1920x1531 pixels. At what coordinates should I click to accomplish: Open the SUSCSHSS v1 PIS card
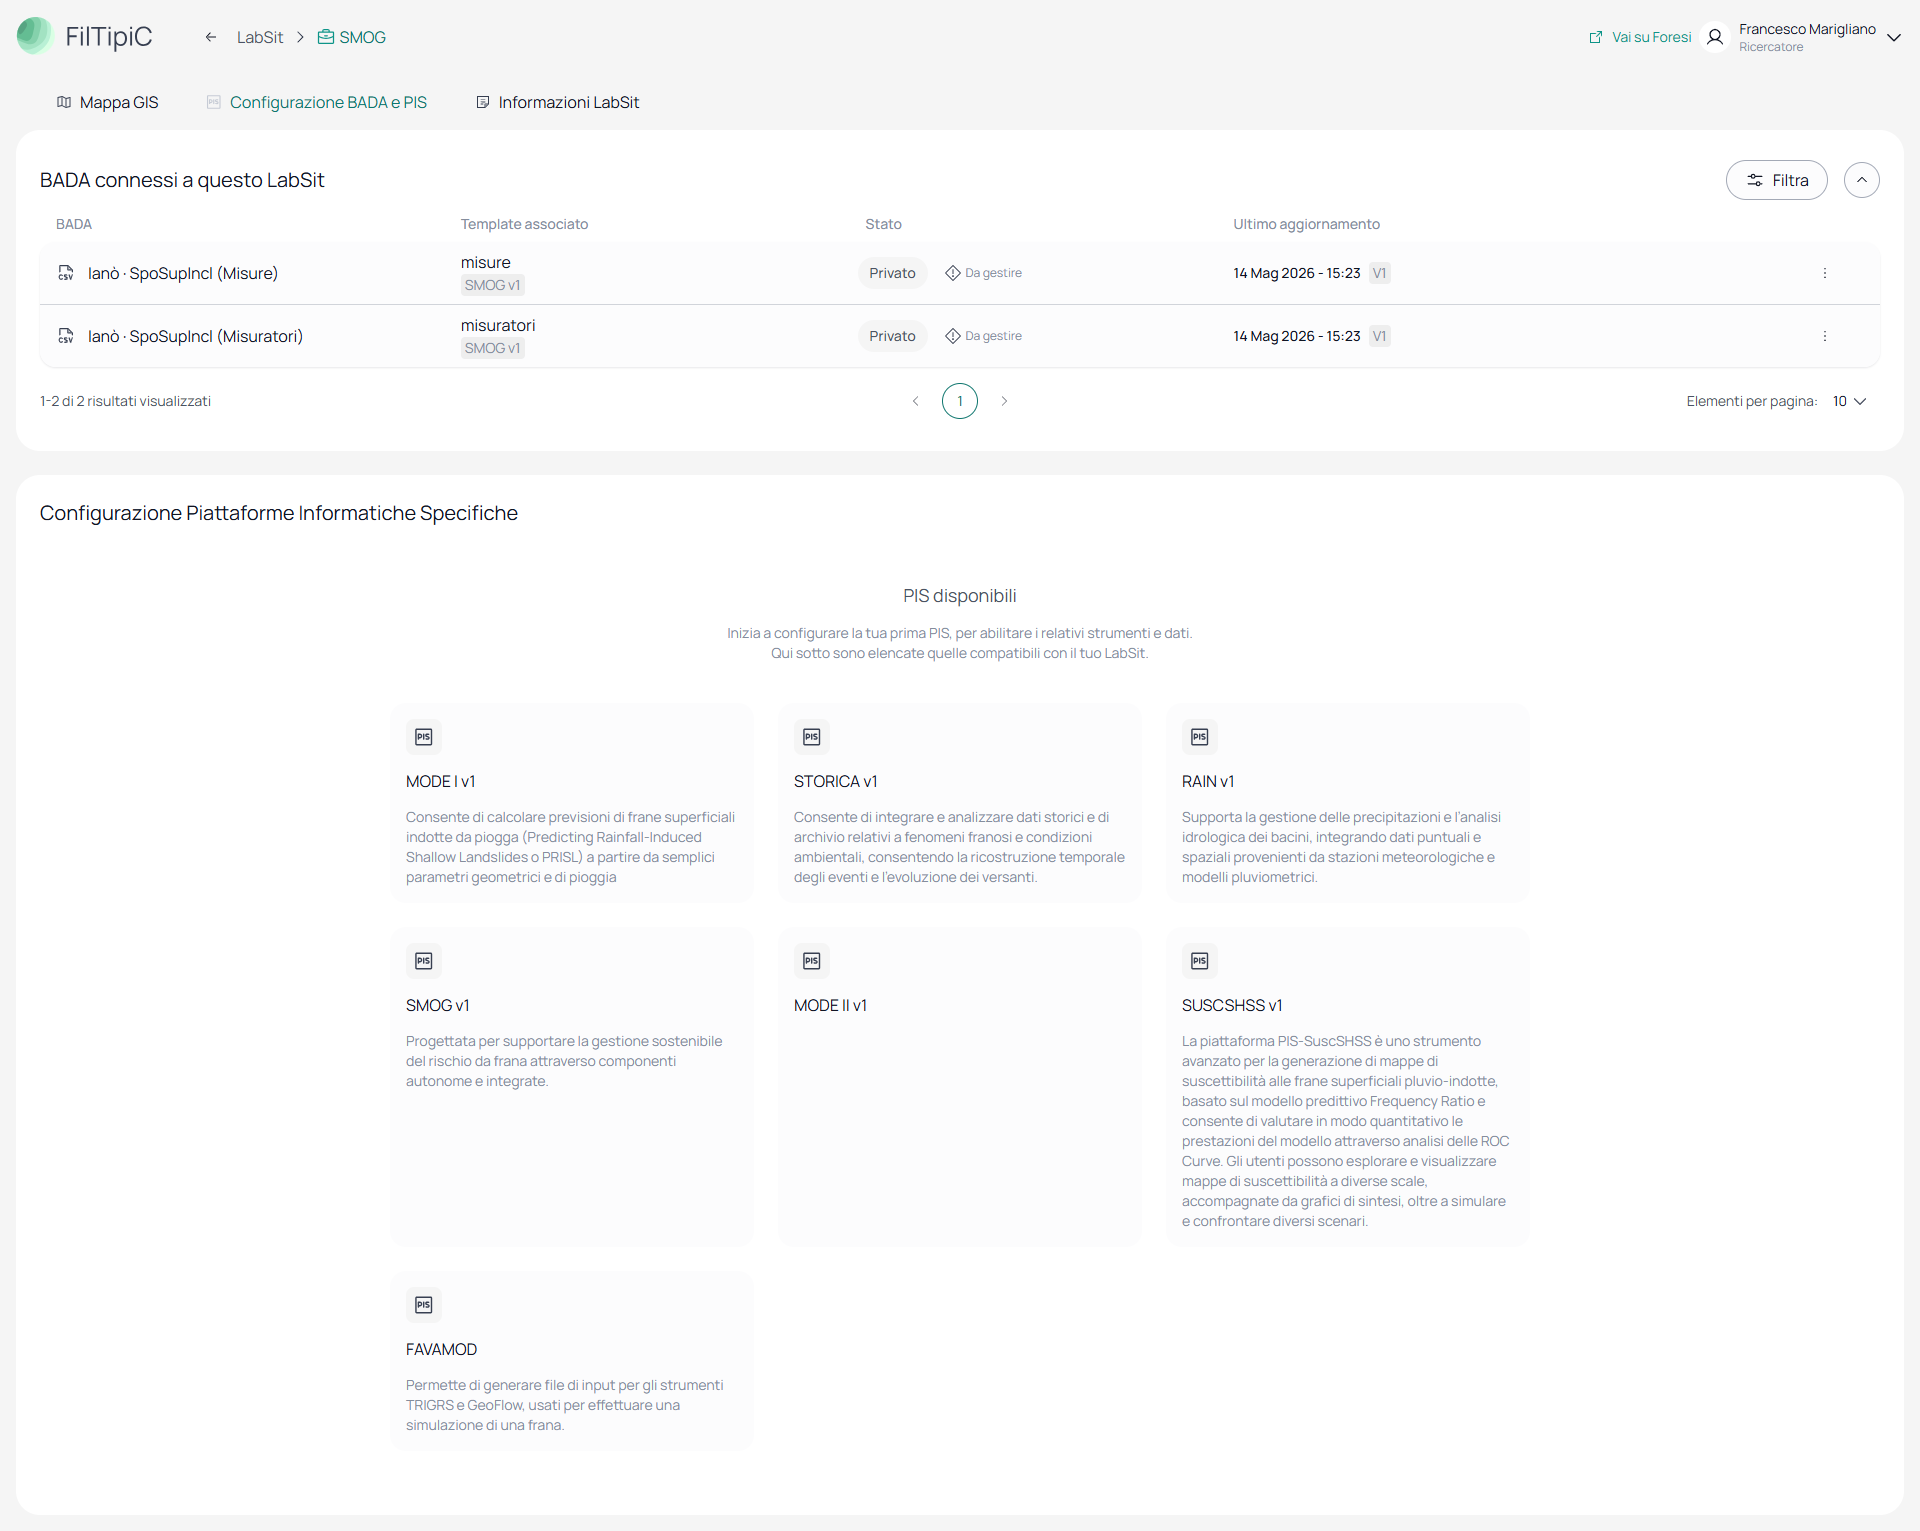1348,1087
